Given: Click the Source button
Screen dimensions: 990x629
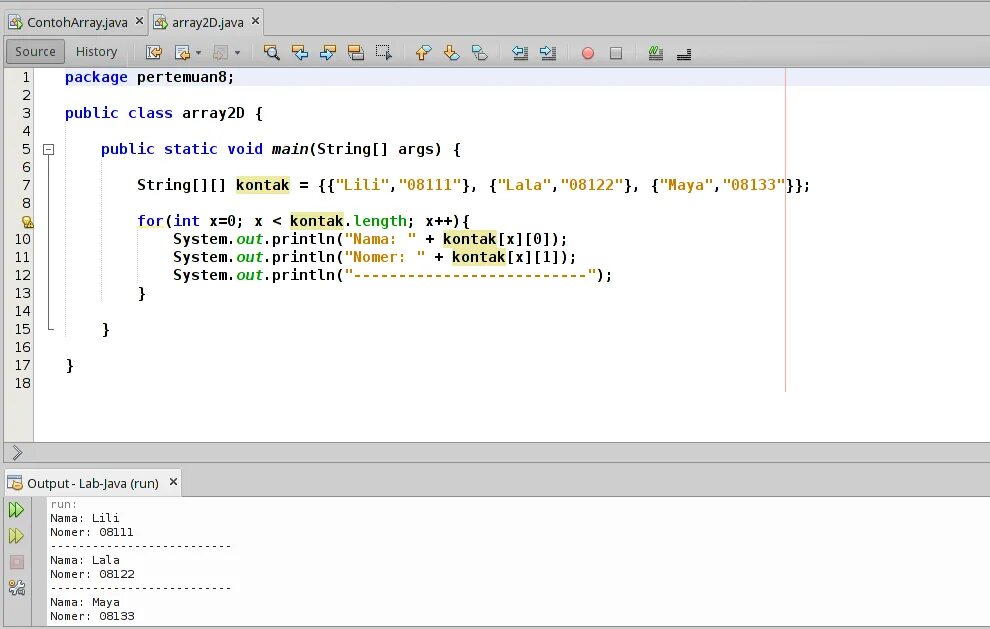Looking at the screenshot, I should [x=34, y=51].
